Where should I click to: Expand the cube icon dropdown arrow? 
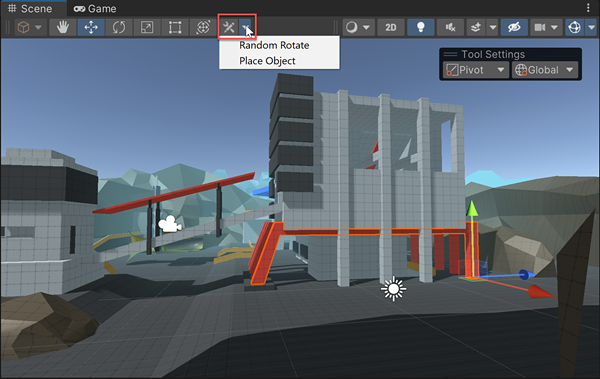38,27
